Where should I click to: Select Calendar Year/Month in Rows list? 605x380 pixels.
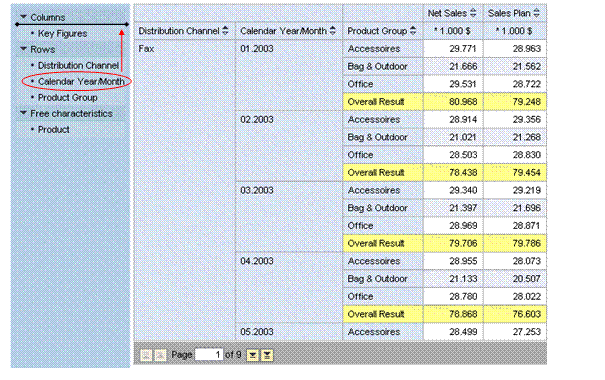click(81, 82)
